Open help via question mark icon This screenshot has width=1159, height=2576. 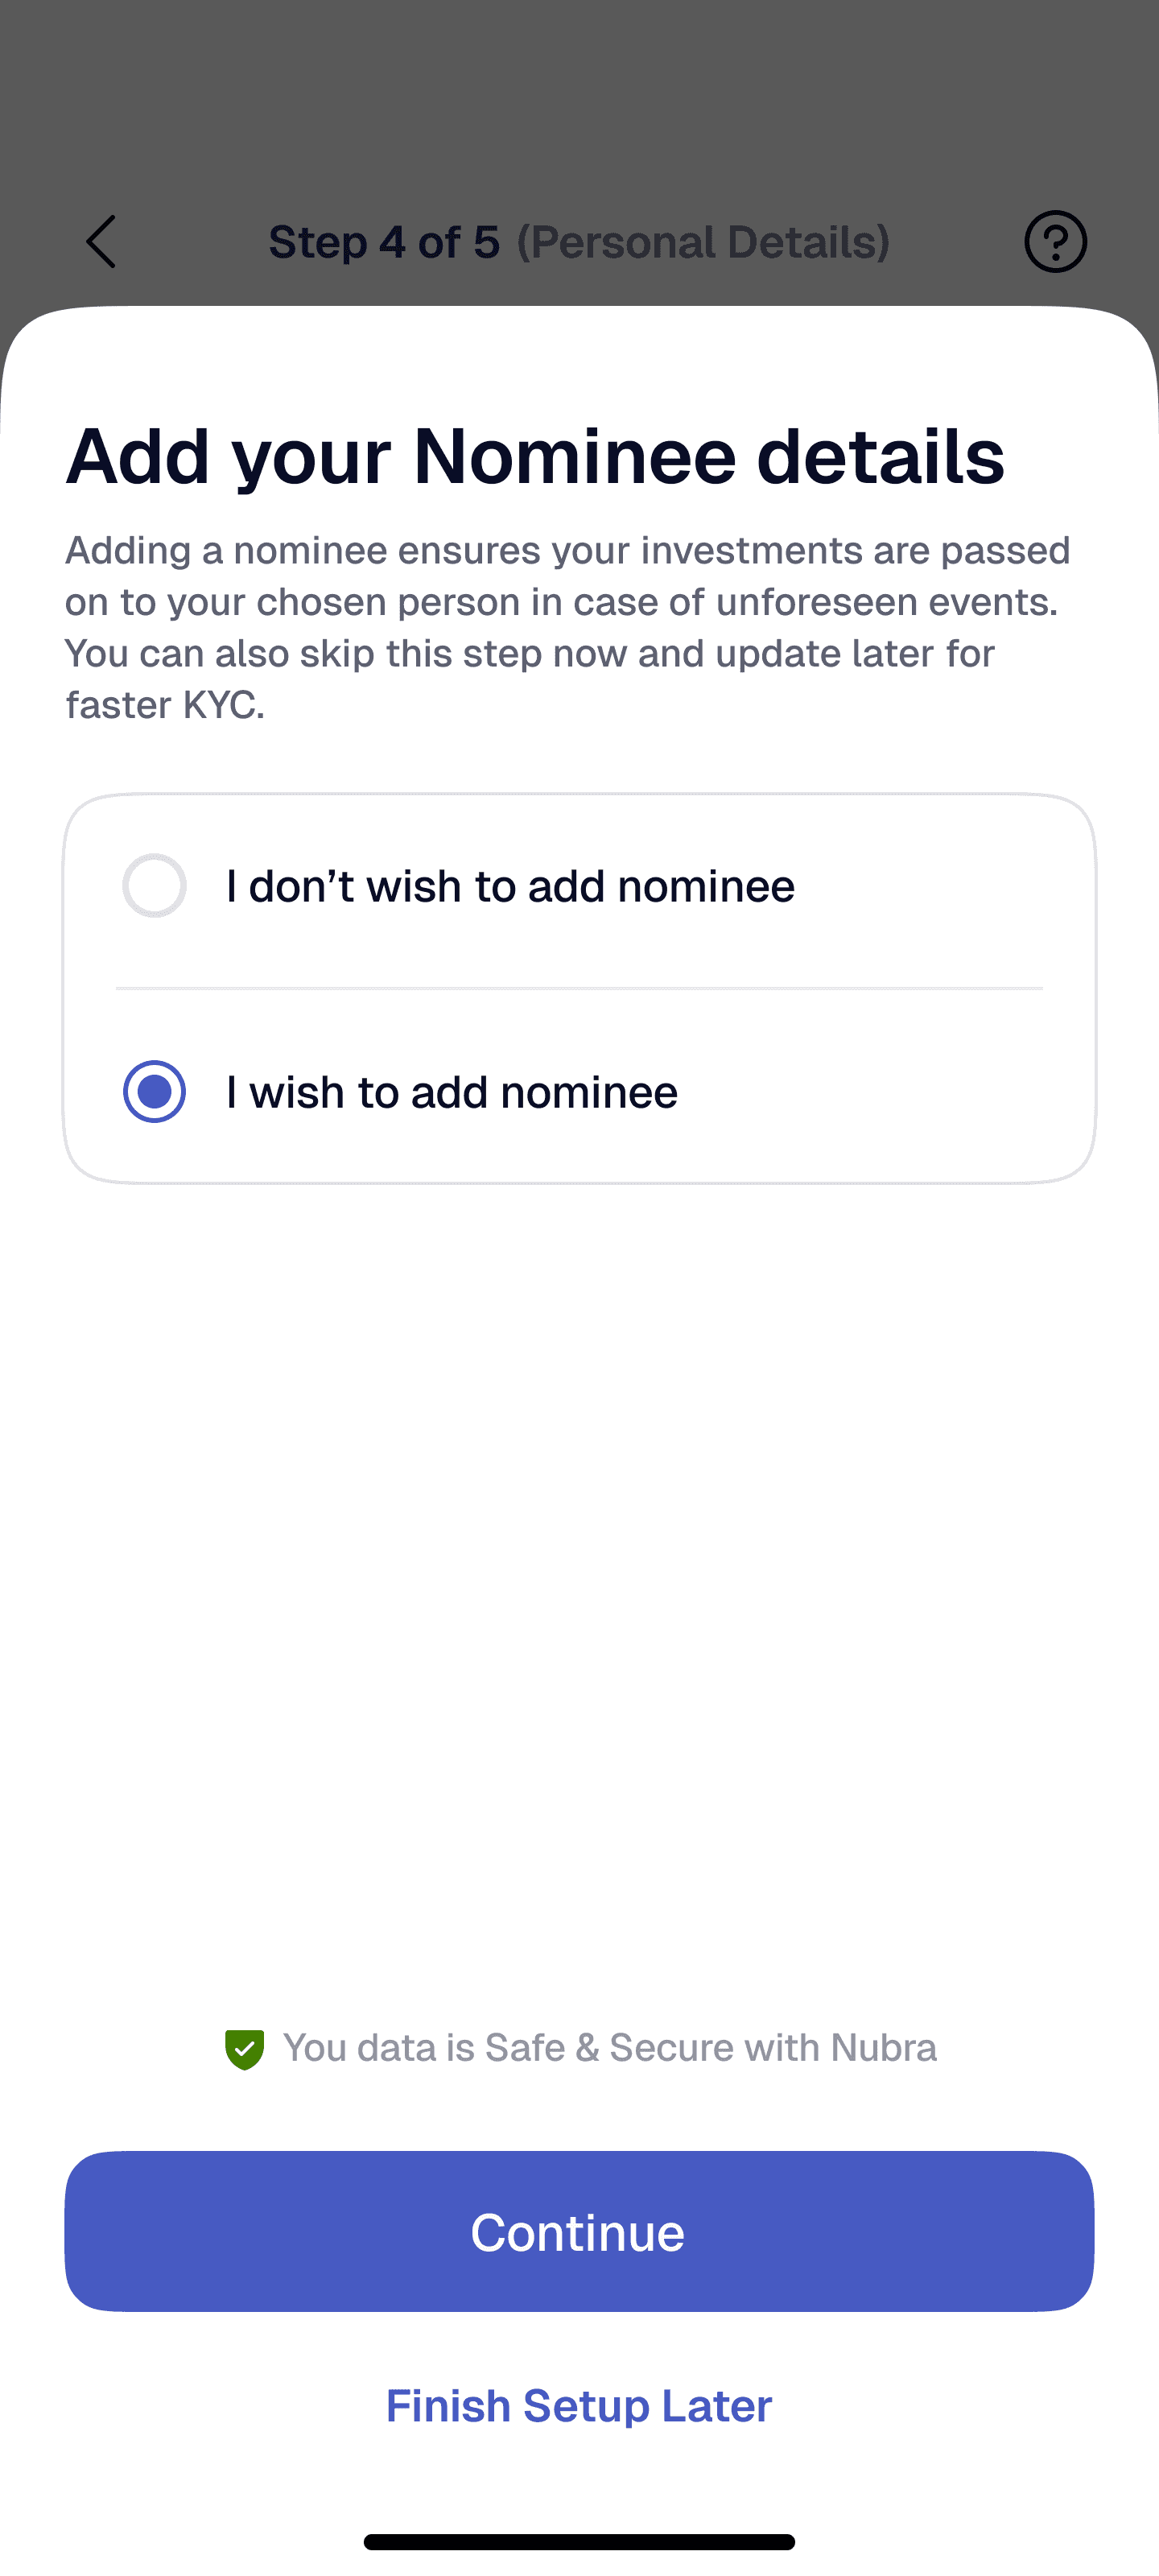[x=1055, y=241]
